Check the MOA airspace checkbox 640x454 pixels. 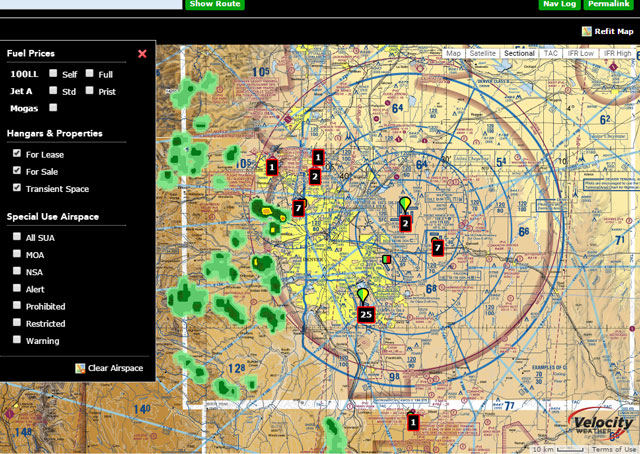[17, 254]
